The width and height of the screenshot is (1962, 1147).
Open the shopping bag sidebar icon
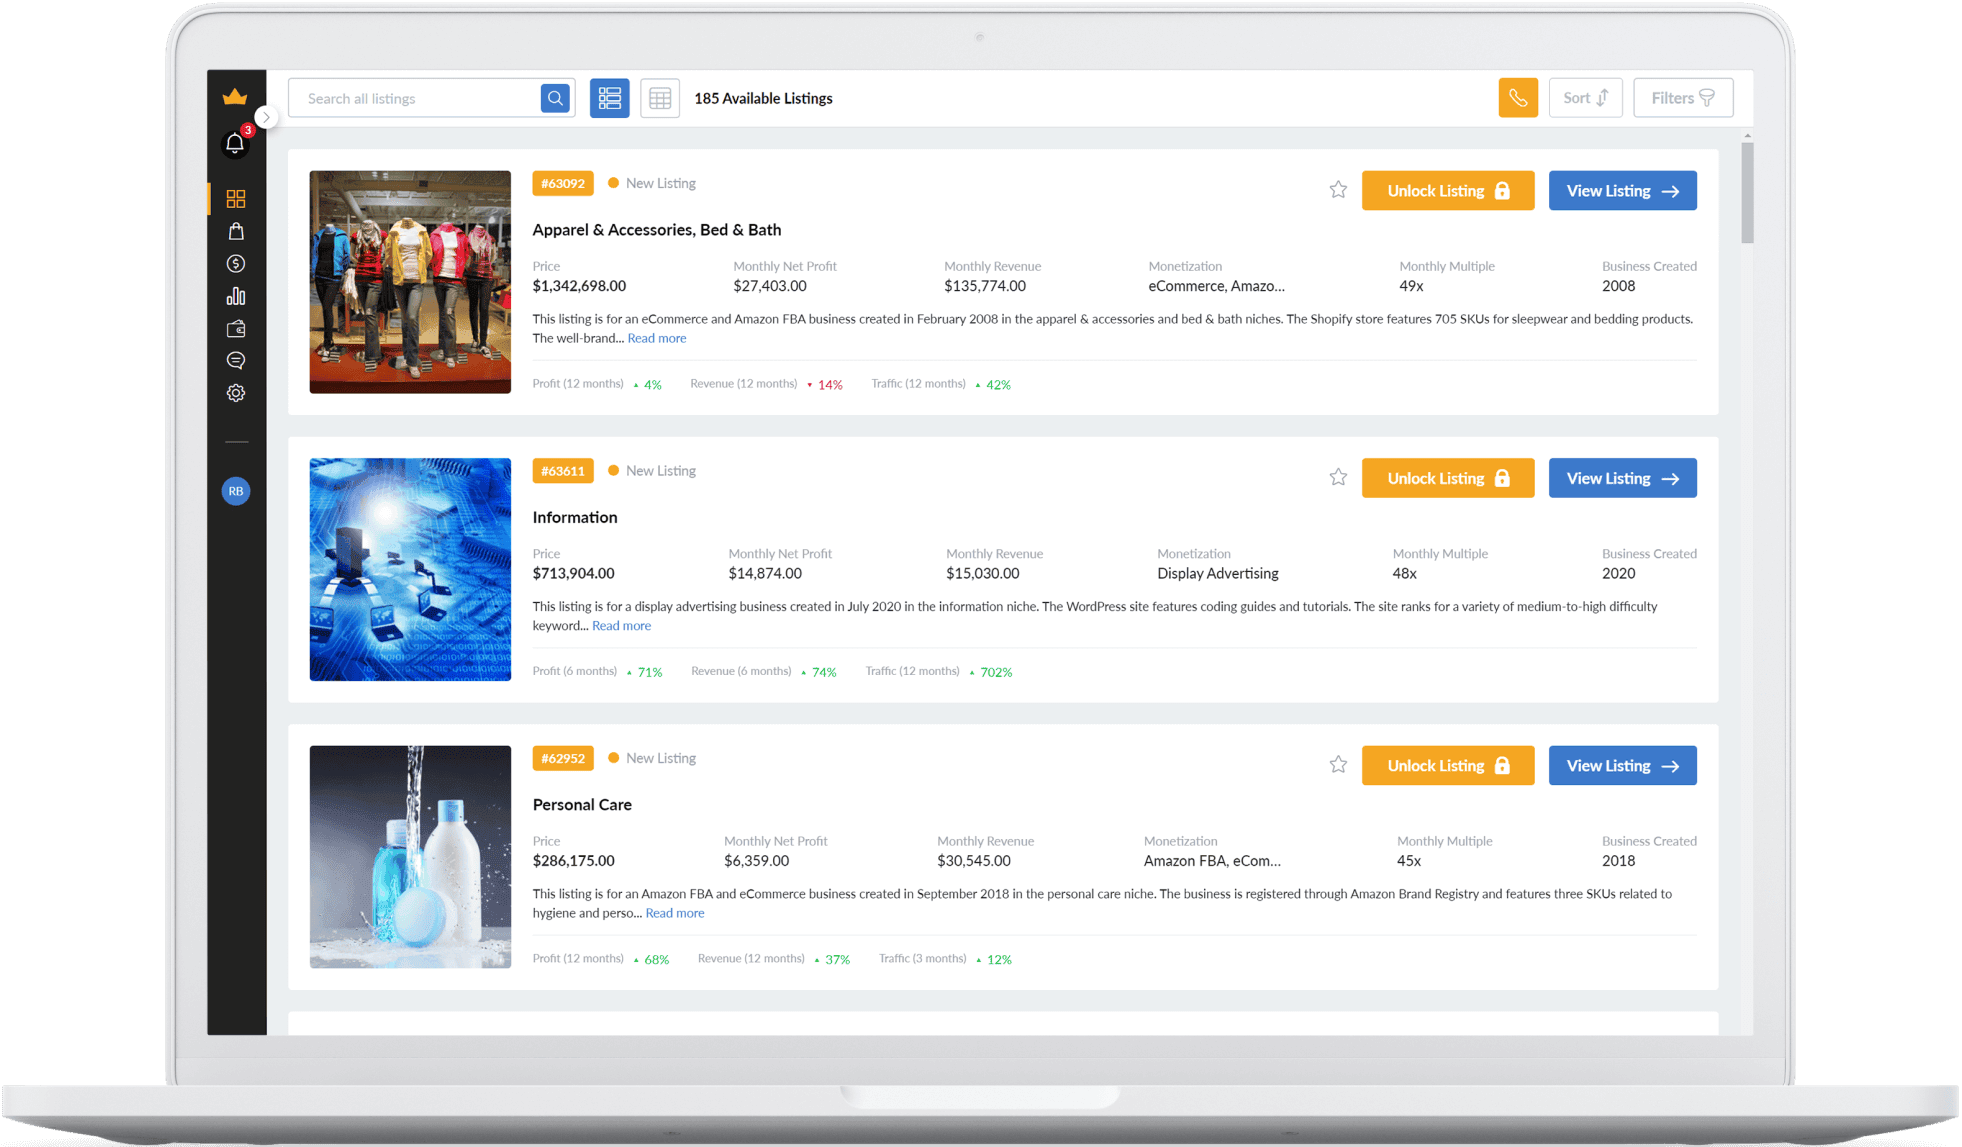236,231
